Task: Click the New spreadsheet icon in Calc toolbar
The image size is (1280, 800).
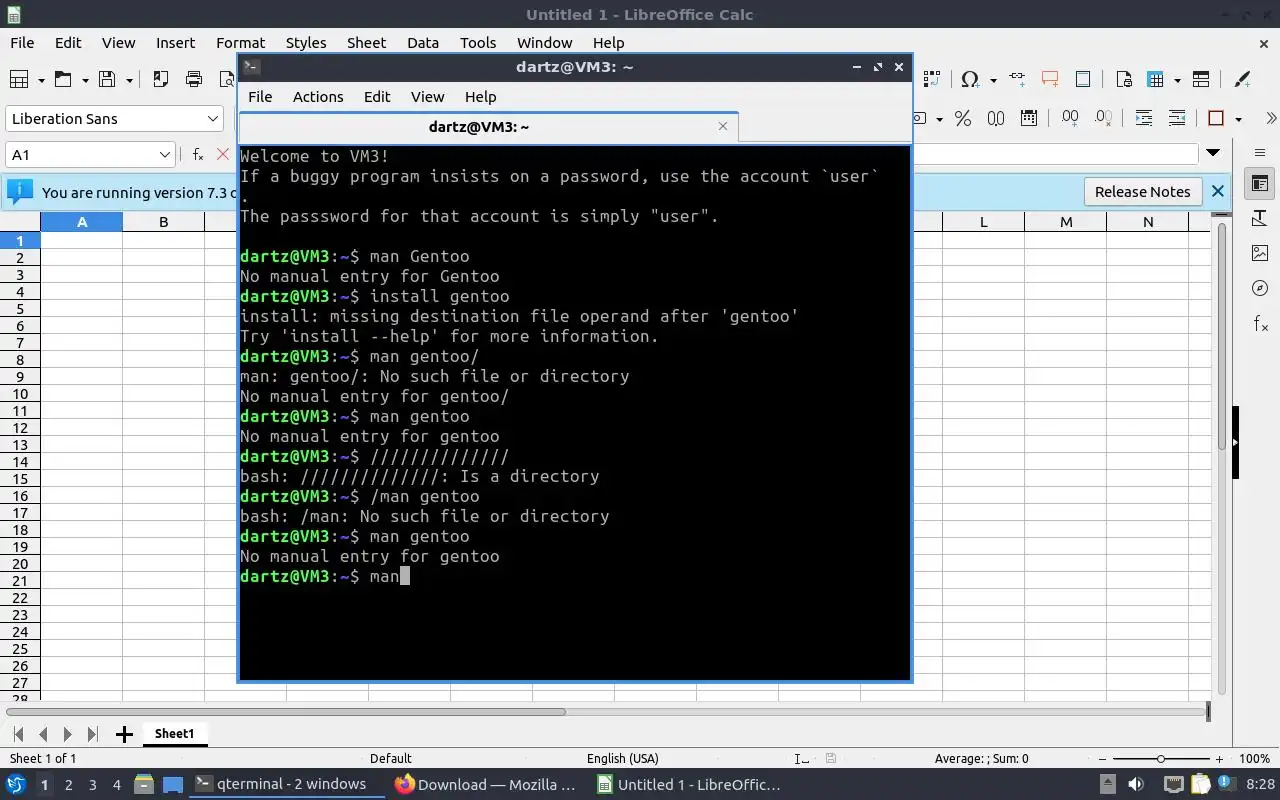Action: [18, 79]
